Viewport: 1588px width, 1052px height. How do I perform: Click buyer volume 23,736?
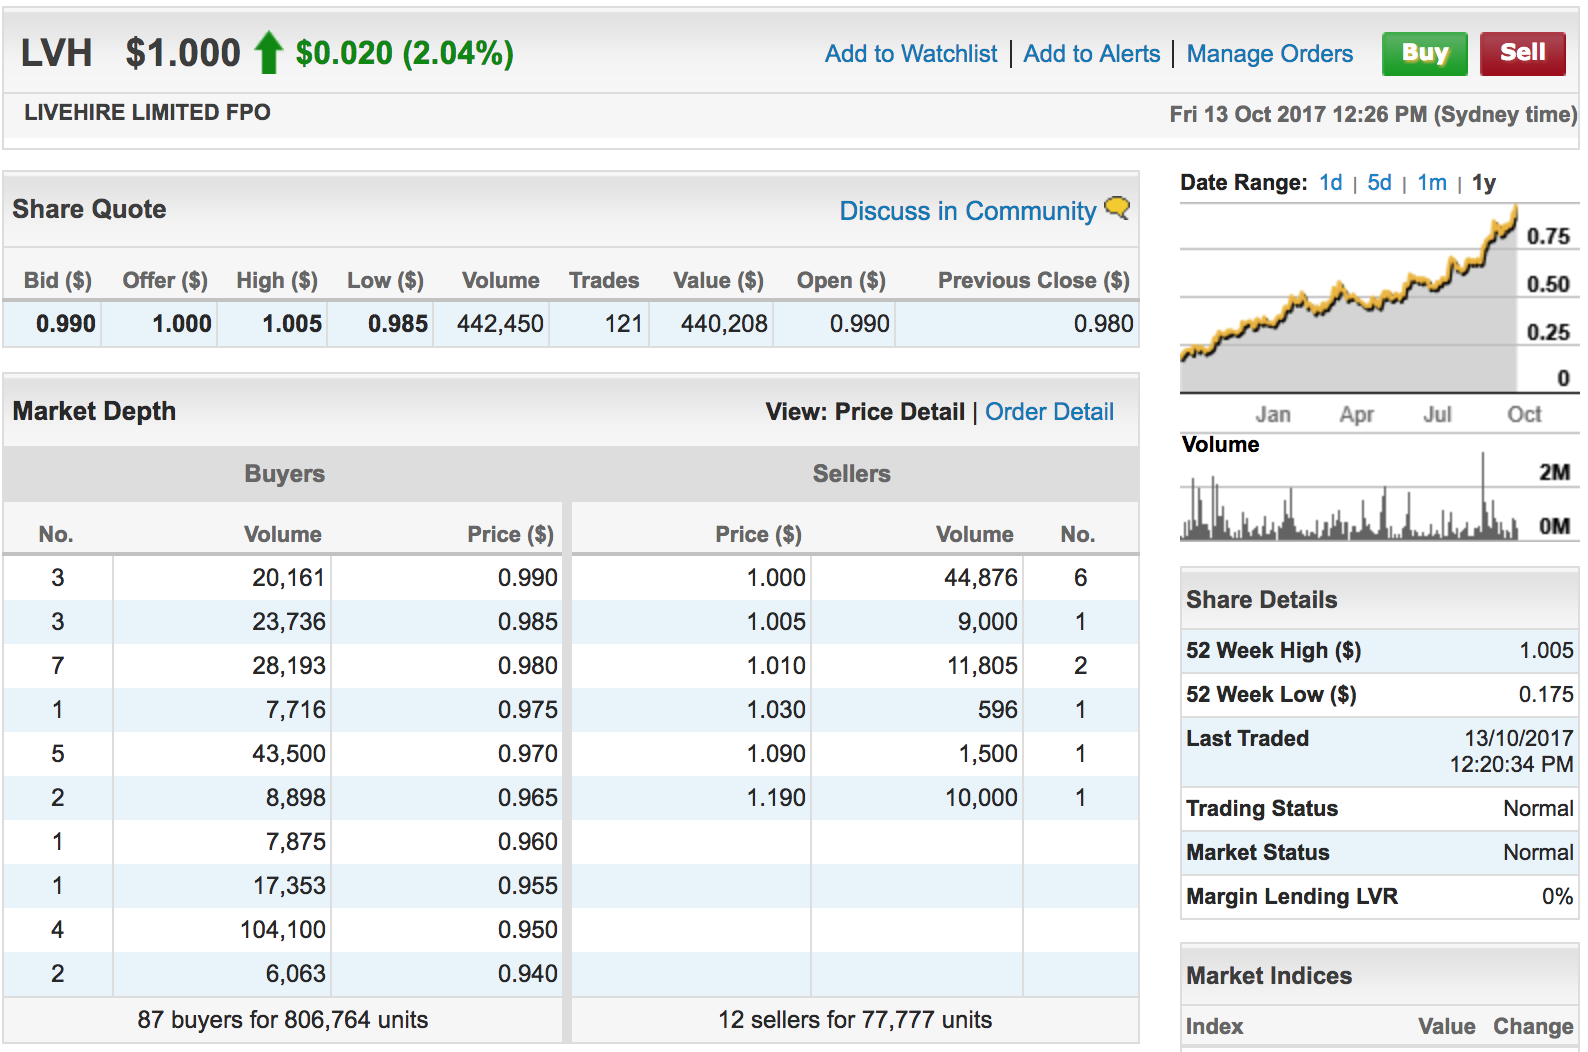(x=289, y=622)
